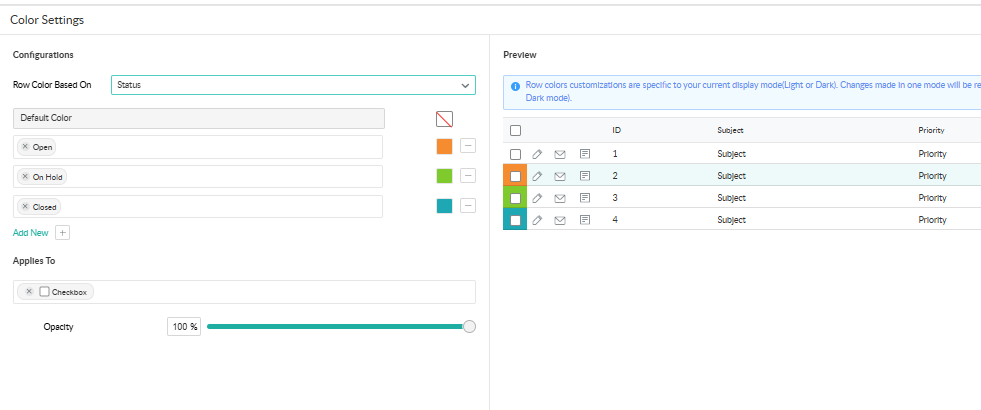Click the notes icon in row 3
This screenshot has height=410, width=981.
[x=585, y=198]
